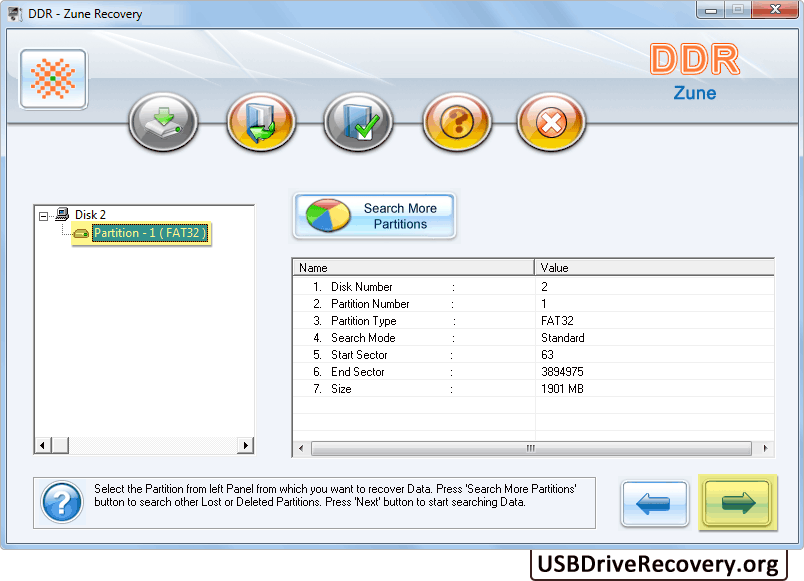Proceed with the green Next arrow
This screenshot has width=804, height=581.
point(737,503)
